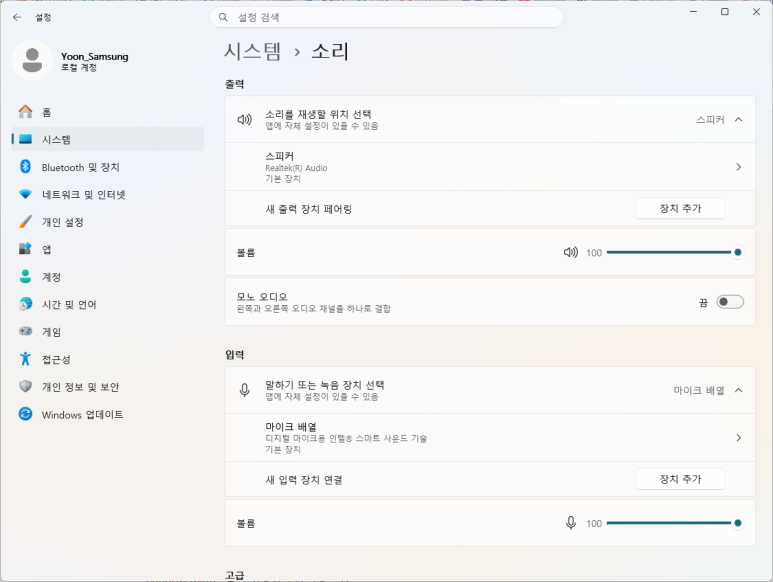773x582 pixels.
Task: Click the Bluetooth icon in the sidebar
Action: pyautogui.click(x=26, y=167)
